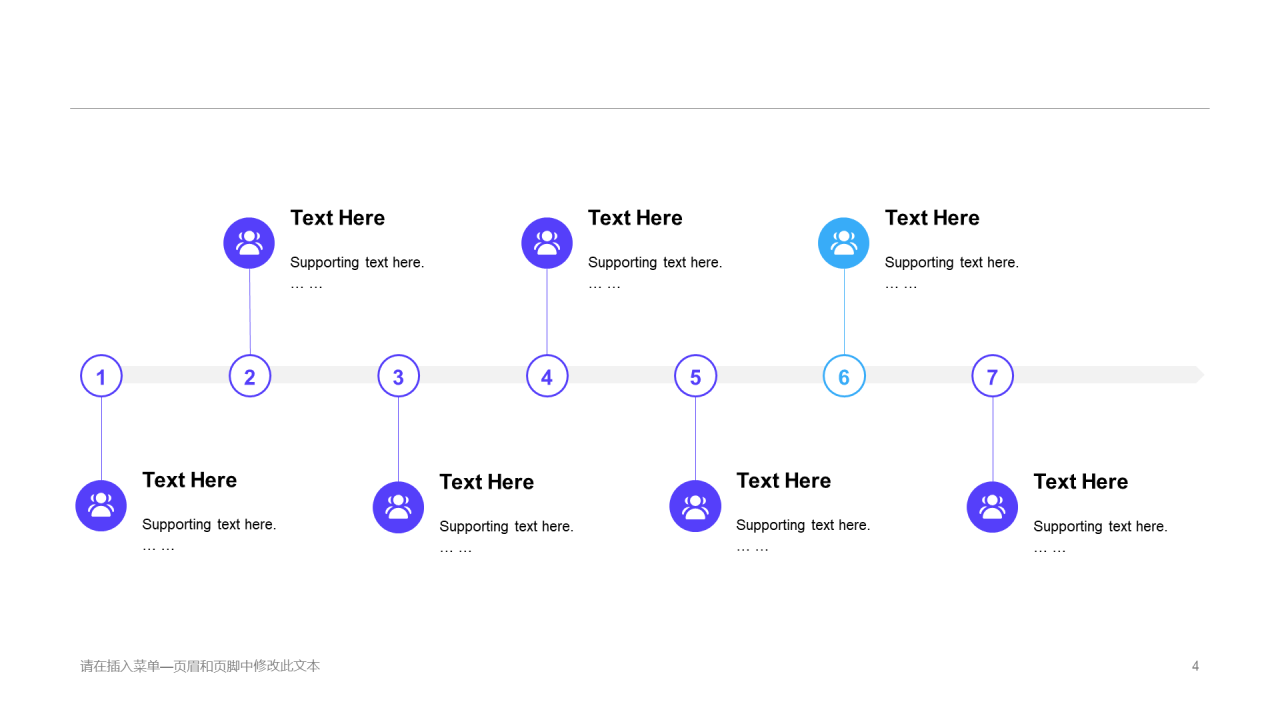
Task: Click the people icon below marker 3
Action: click(398, 507)
